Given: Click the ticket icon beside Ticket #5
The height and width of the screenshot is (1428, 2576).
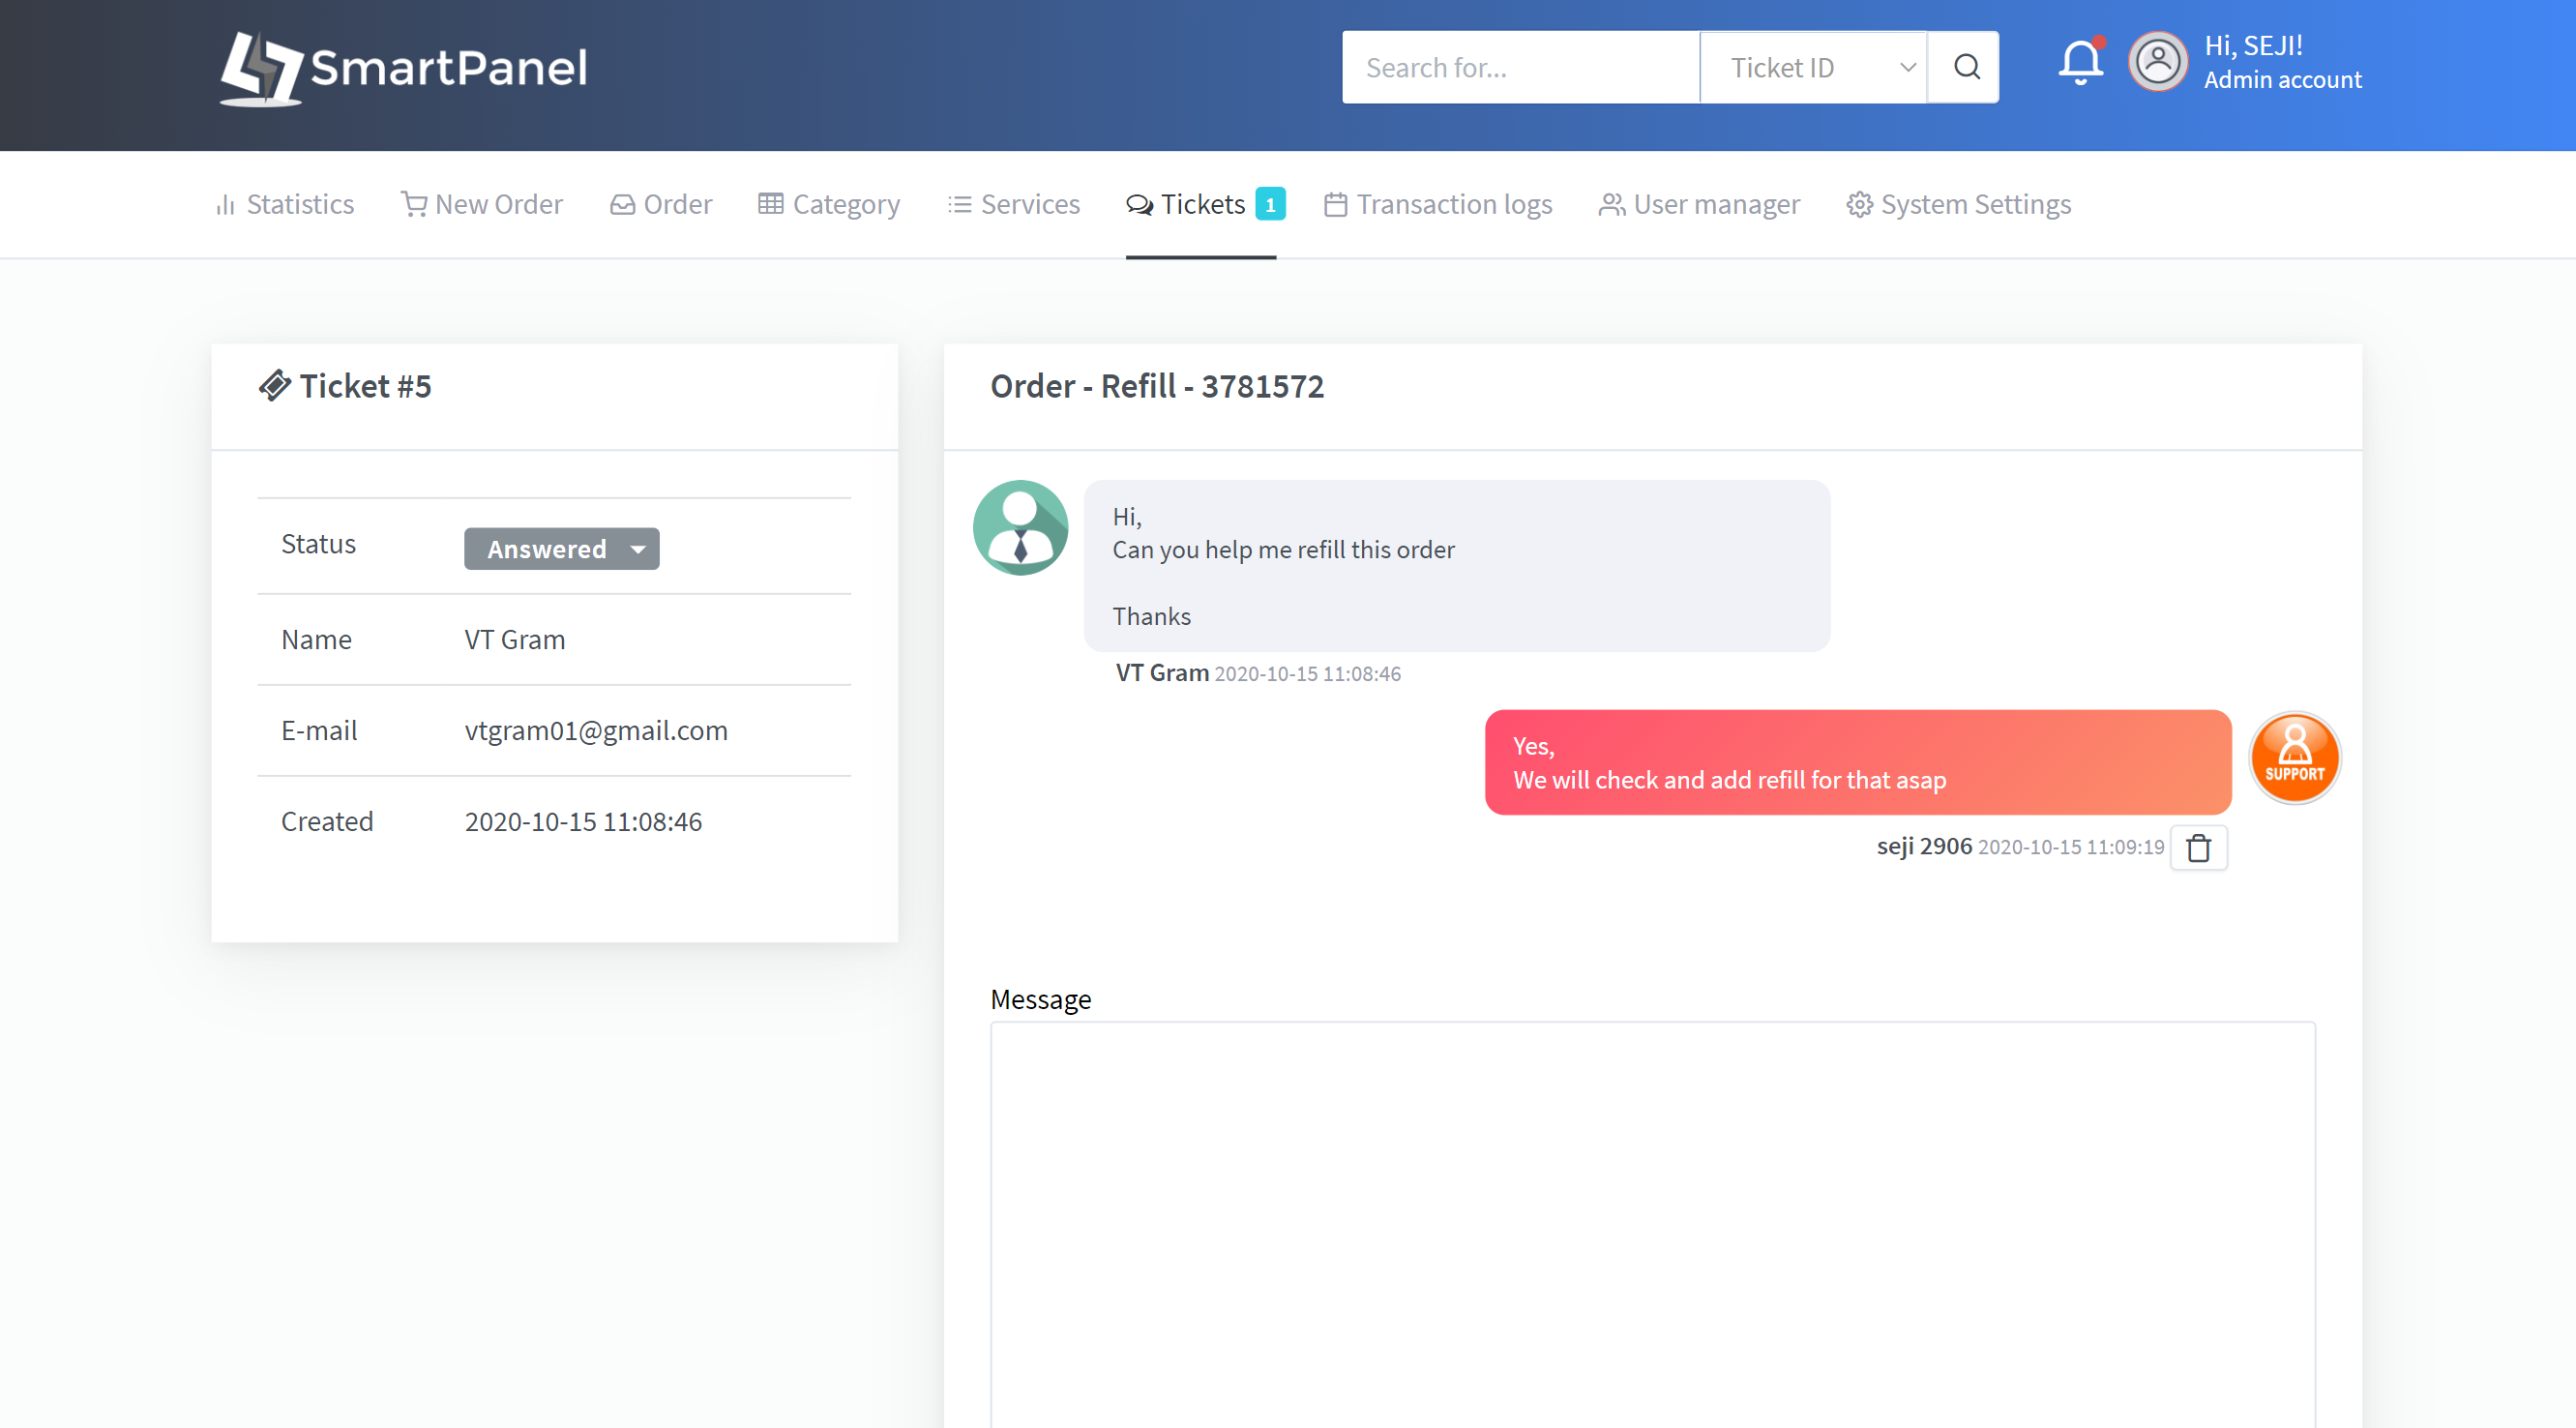Looking at the screenshot, I should pyautogui.click(x=274, y=385).
